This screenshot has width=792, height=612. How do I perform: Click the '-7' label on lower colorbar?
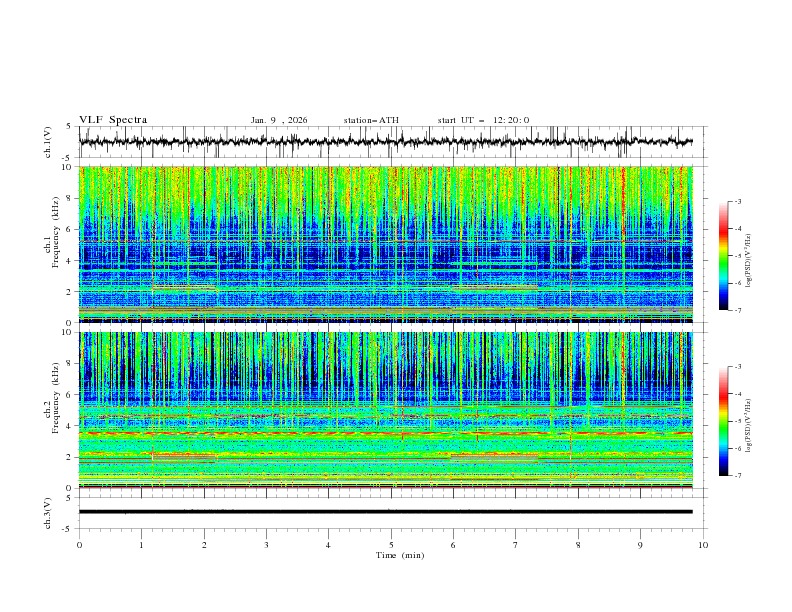click(737, 476)
